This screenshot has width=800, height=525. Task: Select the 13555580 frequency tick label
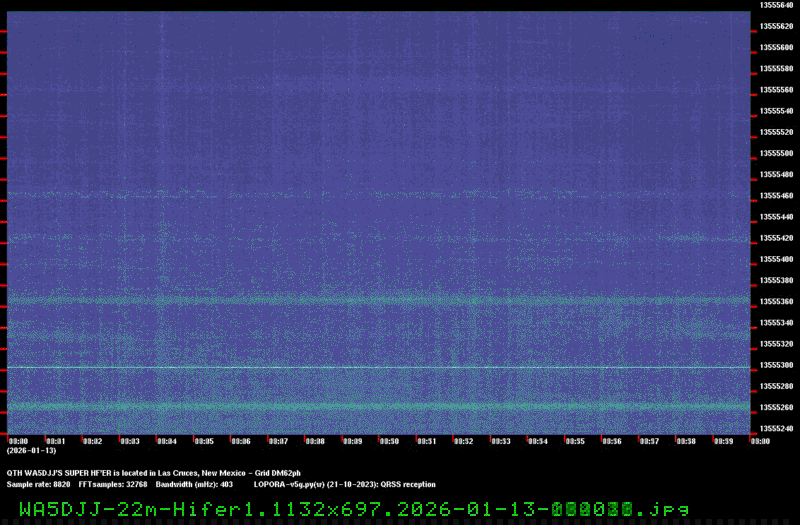click(776, 69)
